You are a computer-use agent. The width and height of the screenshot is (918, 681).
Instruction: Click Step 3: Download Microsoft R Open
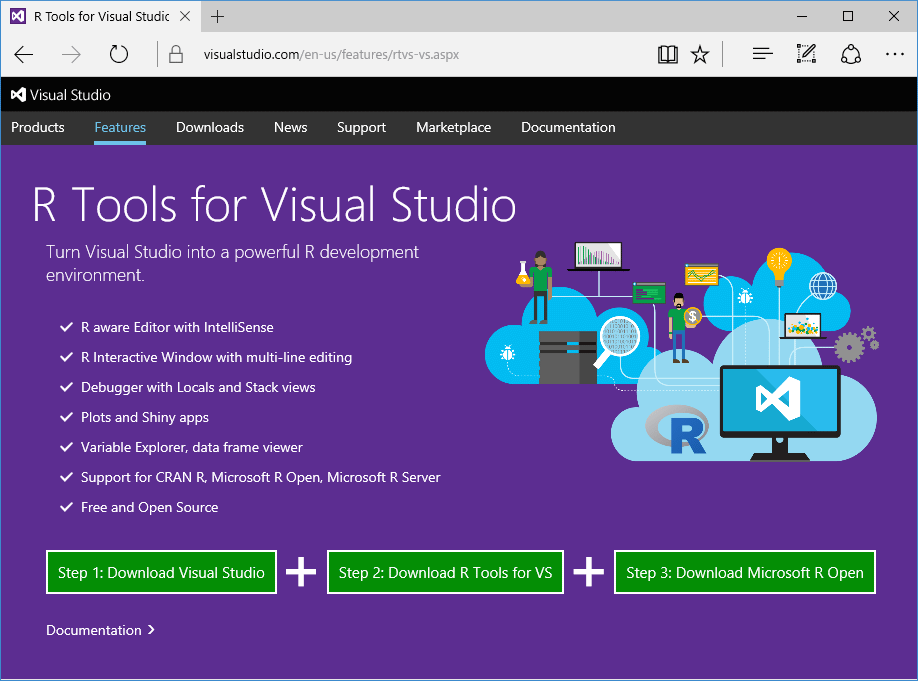click(x=744, y=572)
